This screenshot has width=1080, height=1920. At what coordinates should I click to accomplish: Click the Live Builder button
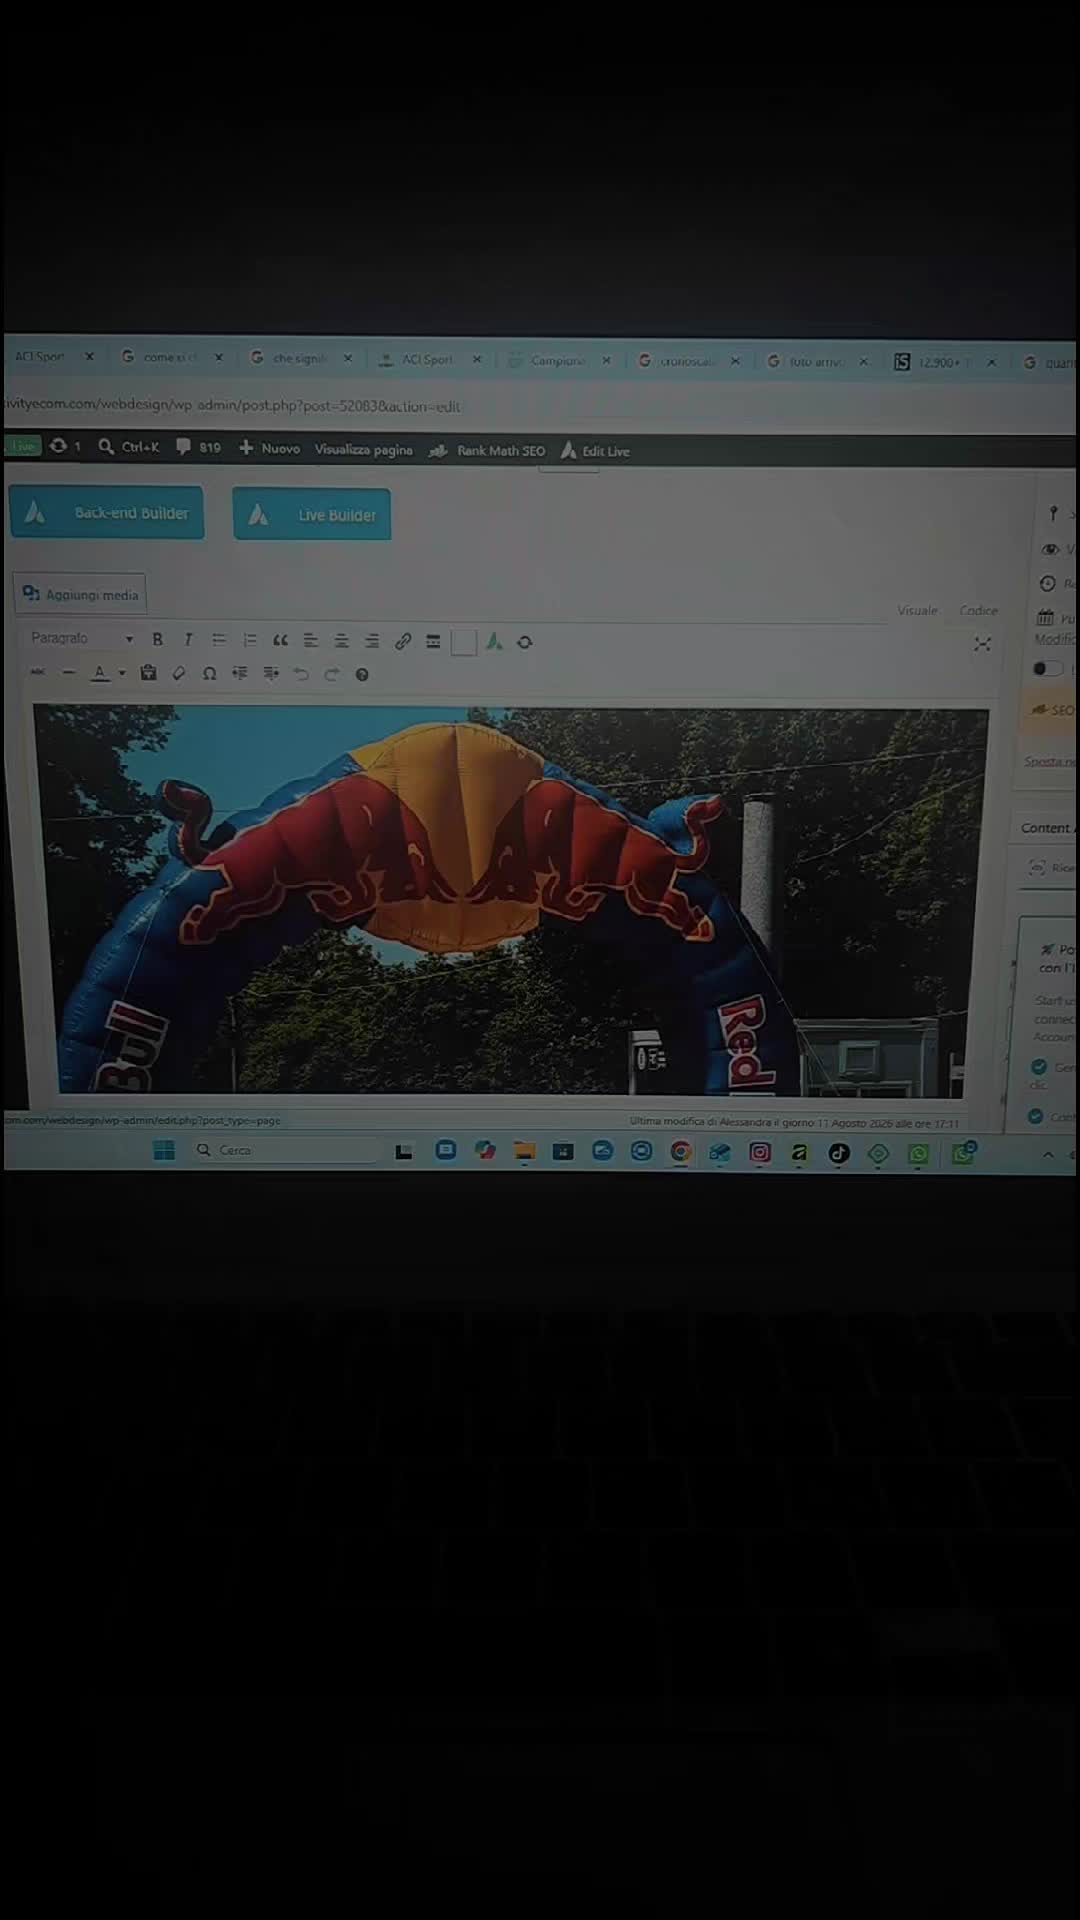(x=312, y=514)
